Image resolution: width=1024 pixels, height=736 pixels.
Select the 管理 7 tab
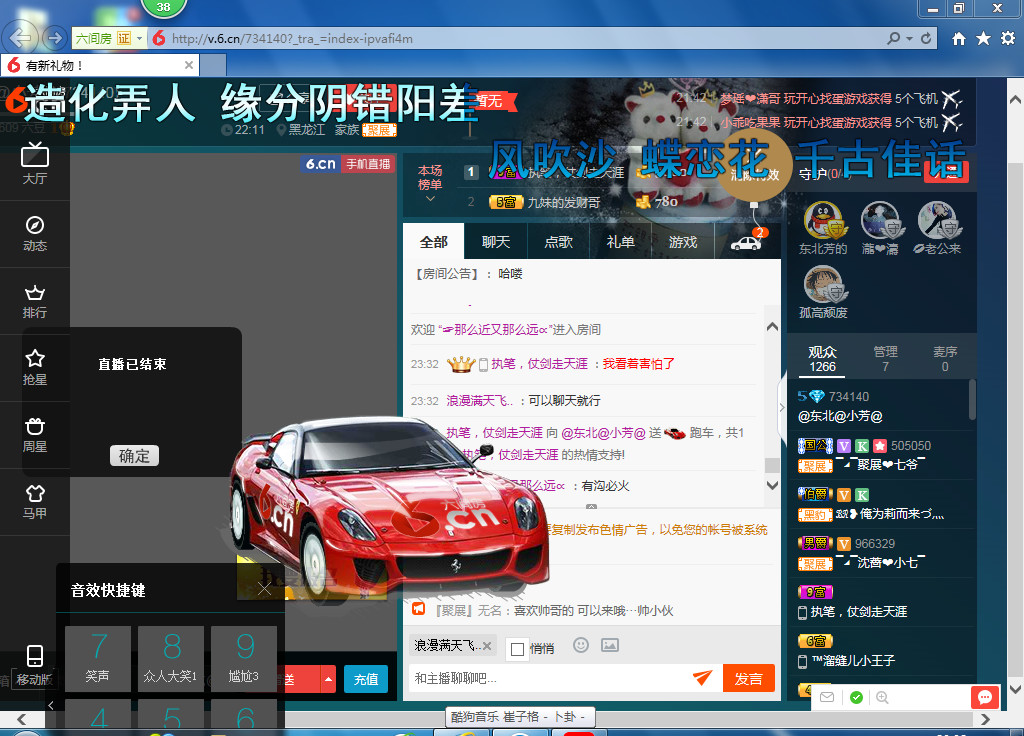[x=886, y=359]
